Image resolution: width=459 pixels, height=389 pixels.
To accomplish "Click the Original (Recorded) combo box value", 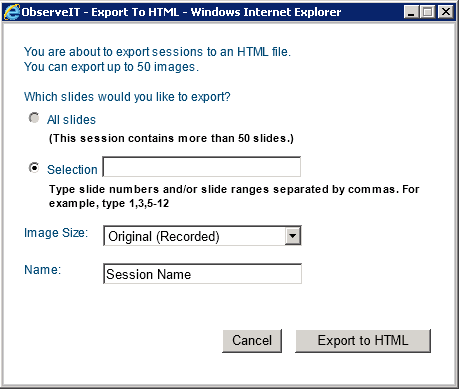I will [x=194, y=236].
